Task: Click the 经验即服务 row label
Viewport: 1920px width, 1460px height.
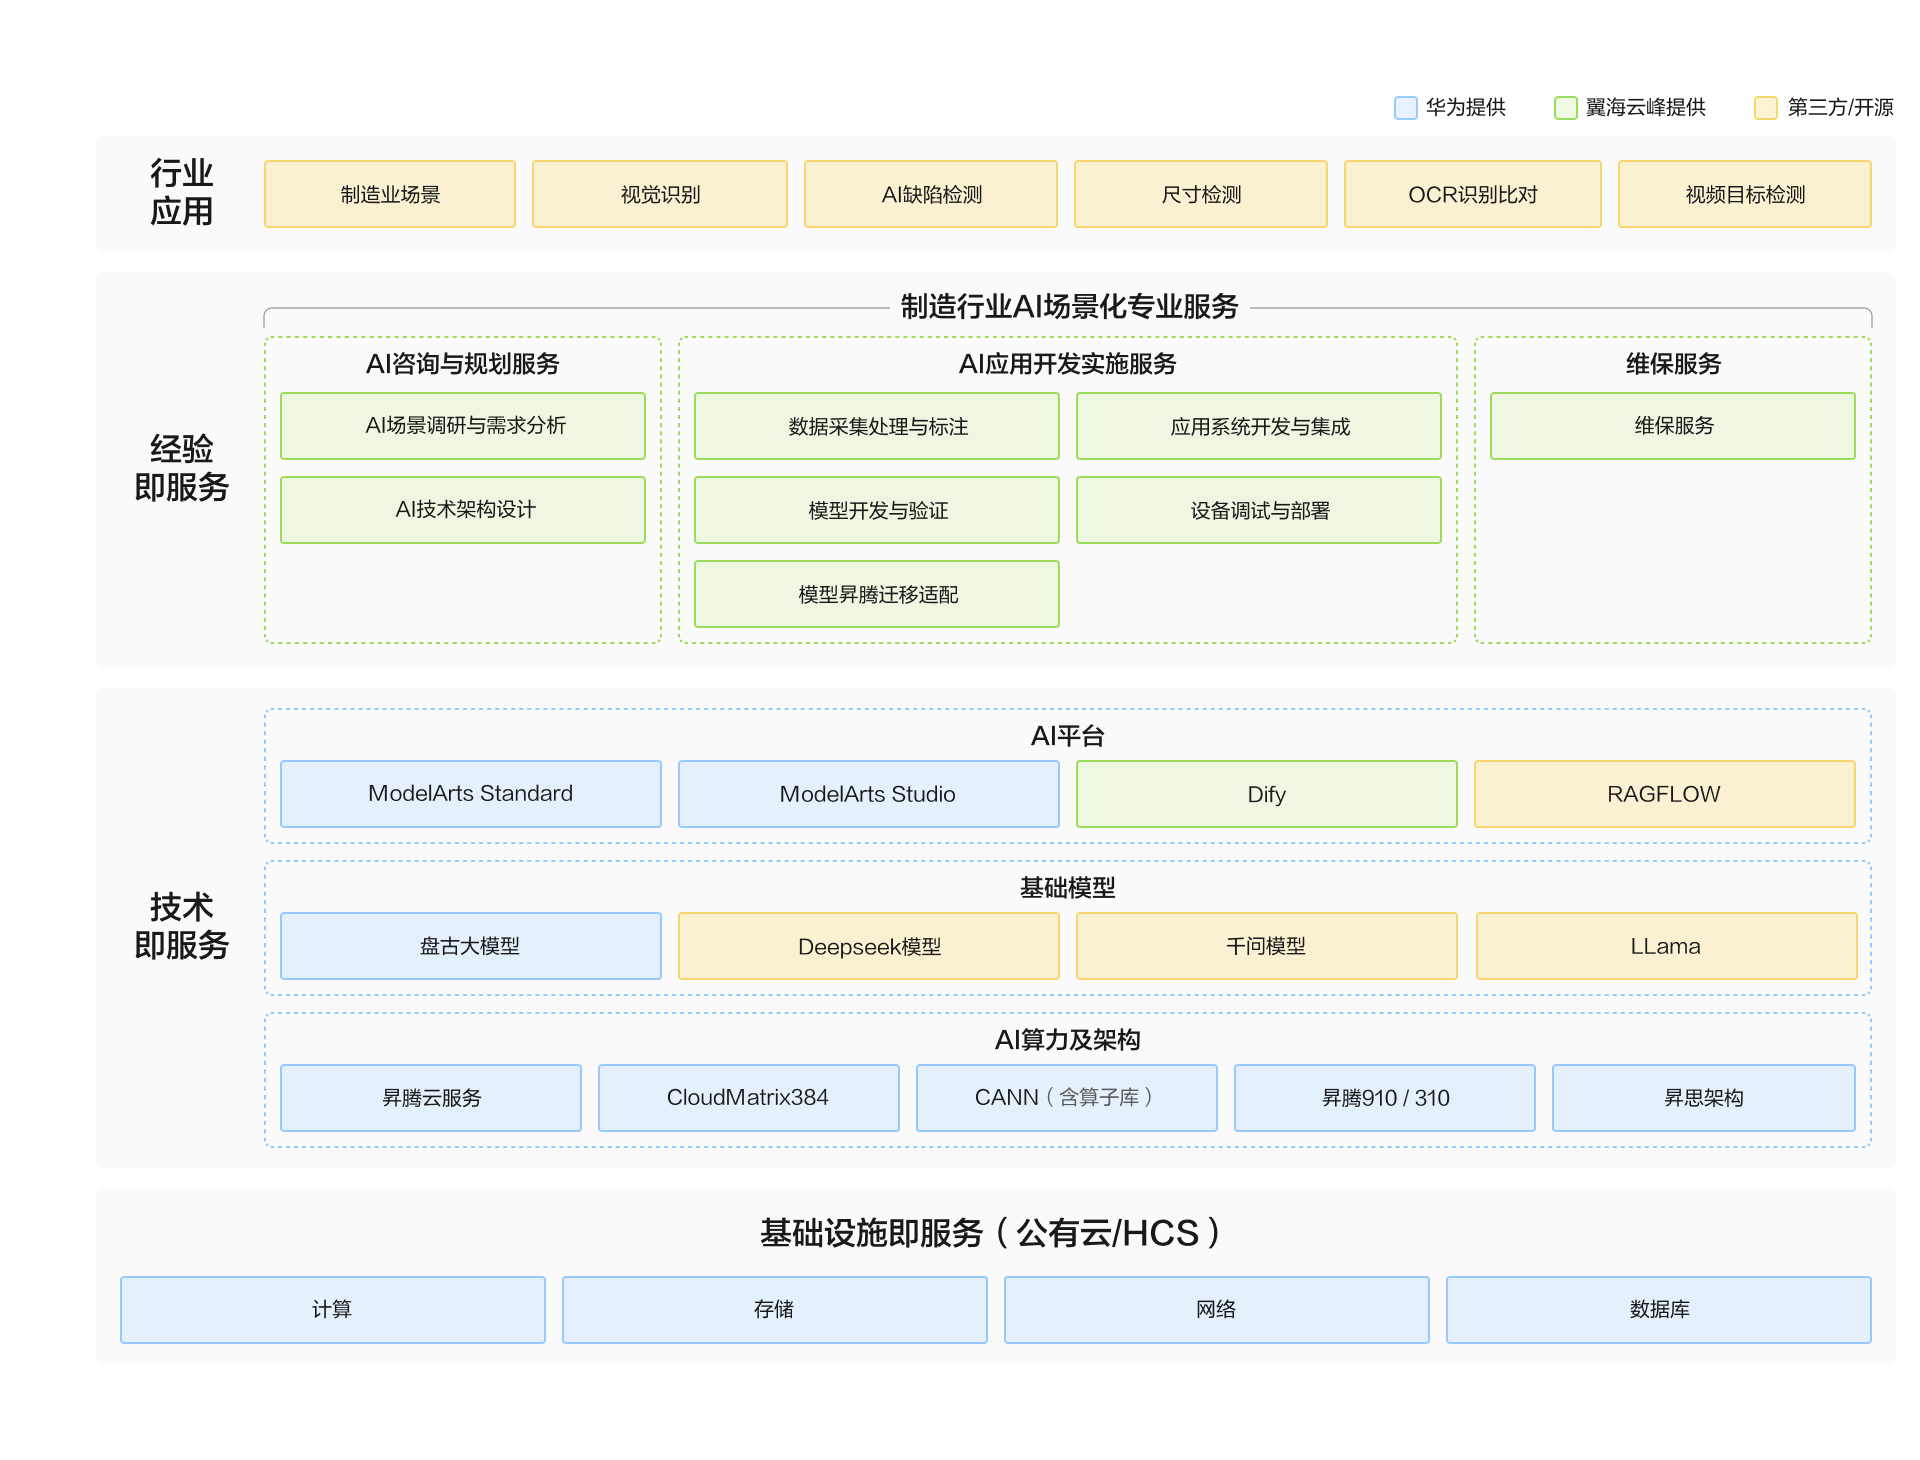Action: (181, 468)
